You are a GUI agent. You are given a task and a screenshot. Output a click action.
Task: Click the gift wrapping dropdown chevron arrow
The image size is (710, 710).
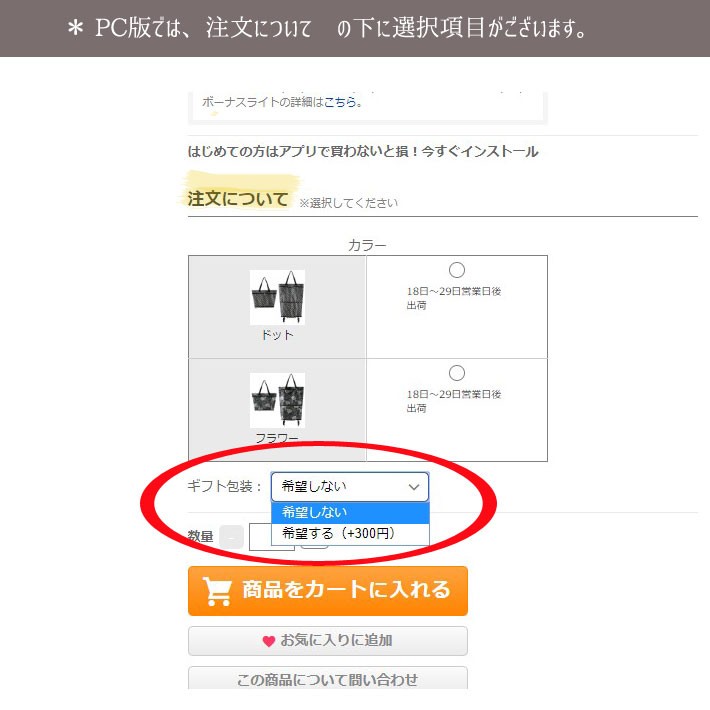coord(414,487)
